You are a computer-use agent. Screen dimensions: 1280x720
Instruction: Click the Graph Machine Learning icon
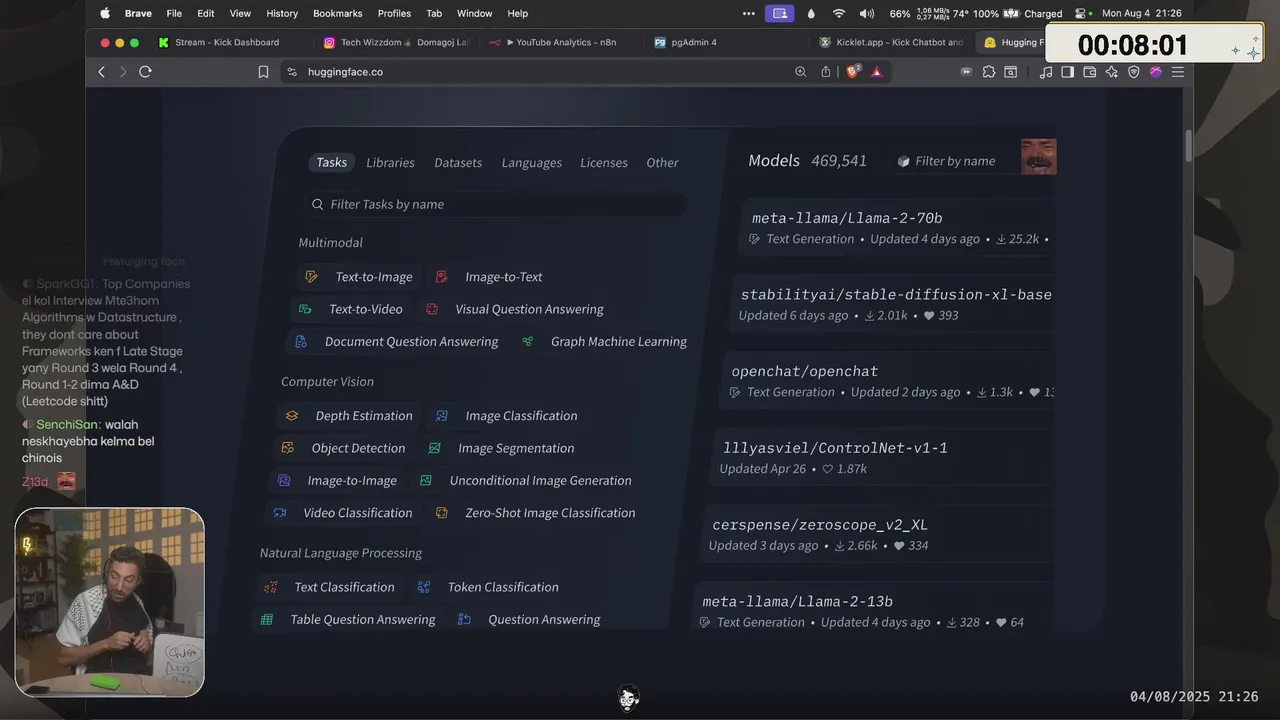[527, 342]
